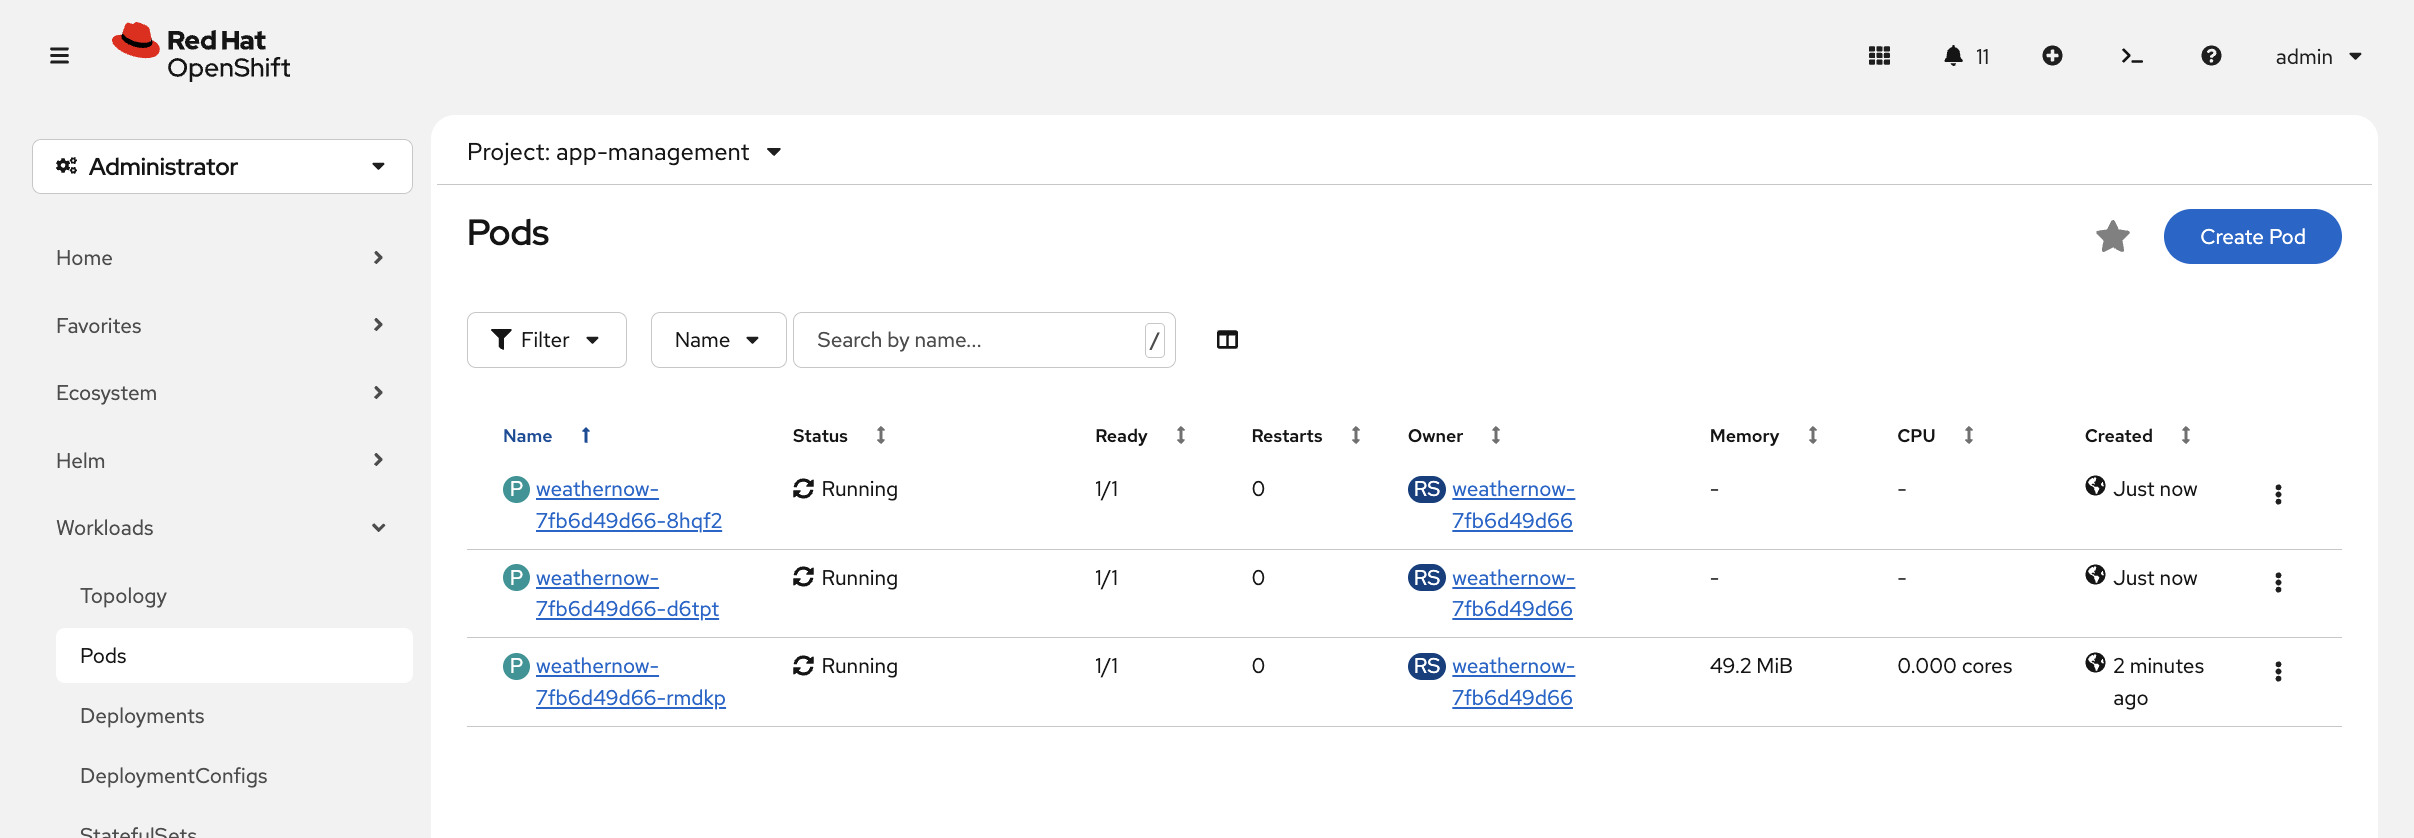Expand the Filter dropdown
The height and width of the screenshot is (838, 2414).
pos(546,340)
